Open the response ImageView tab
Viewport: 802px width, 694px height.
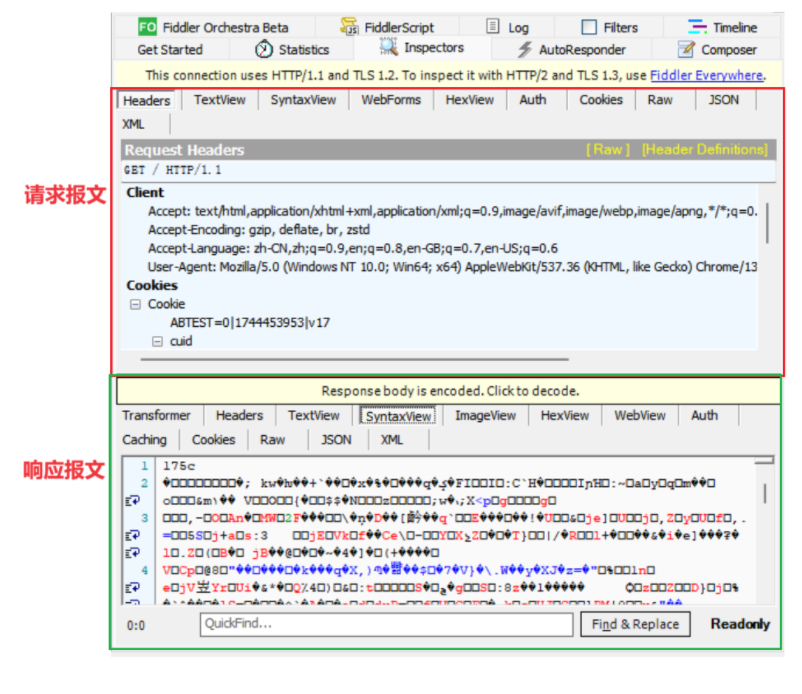[x=485, y=415]
